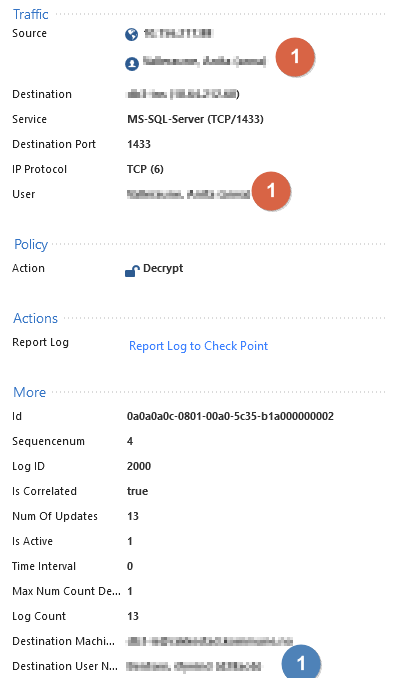
Task: Select the More section header
Action: 29,392
